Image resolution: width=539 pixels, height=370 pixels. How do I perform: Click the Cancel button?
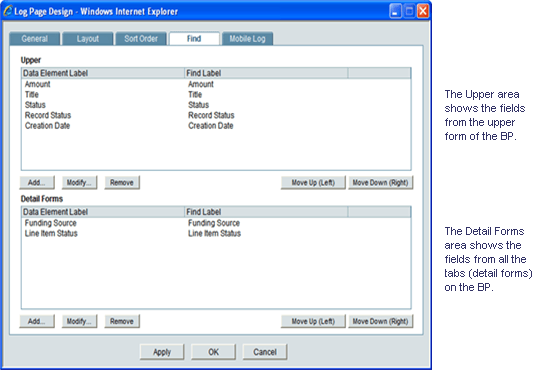point(265,352)
